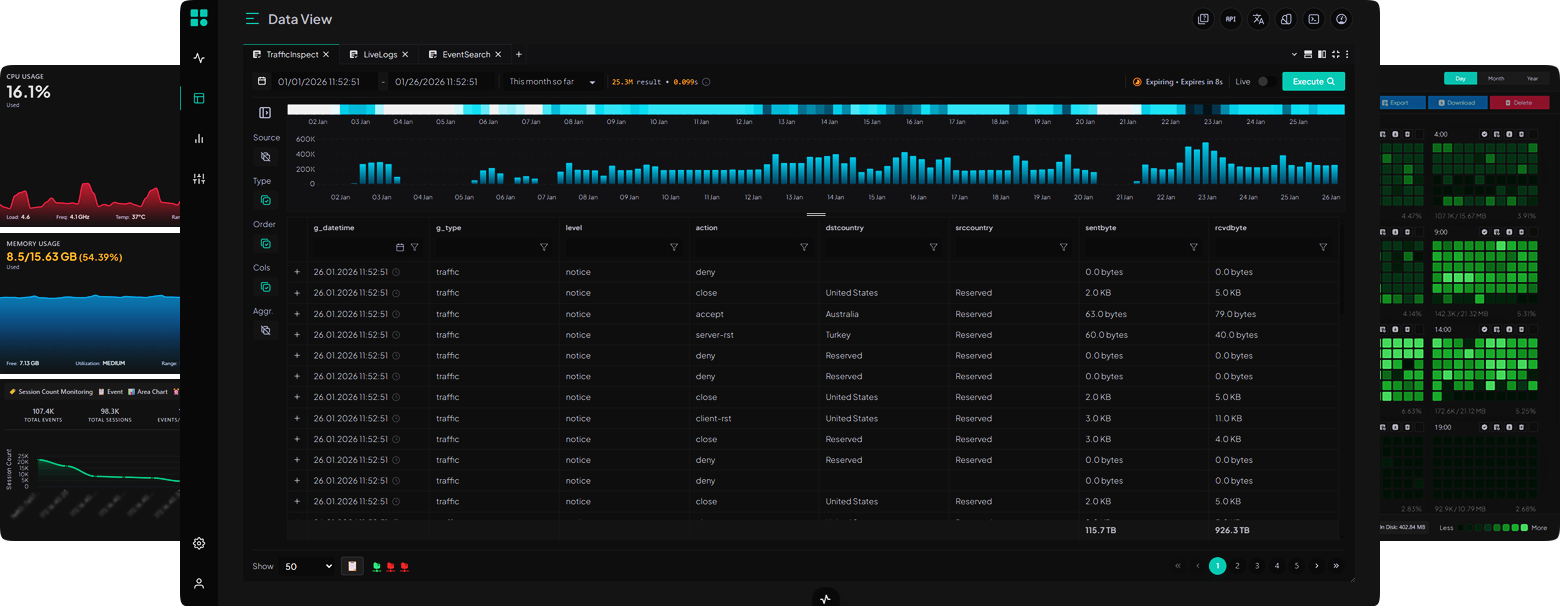Click the performance gauge icon
This screenshot has height=606, width=1560.
point(1341,19)
